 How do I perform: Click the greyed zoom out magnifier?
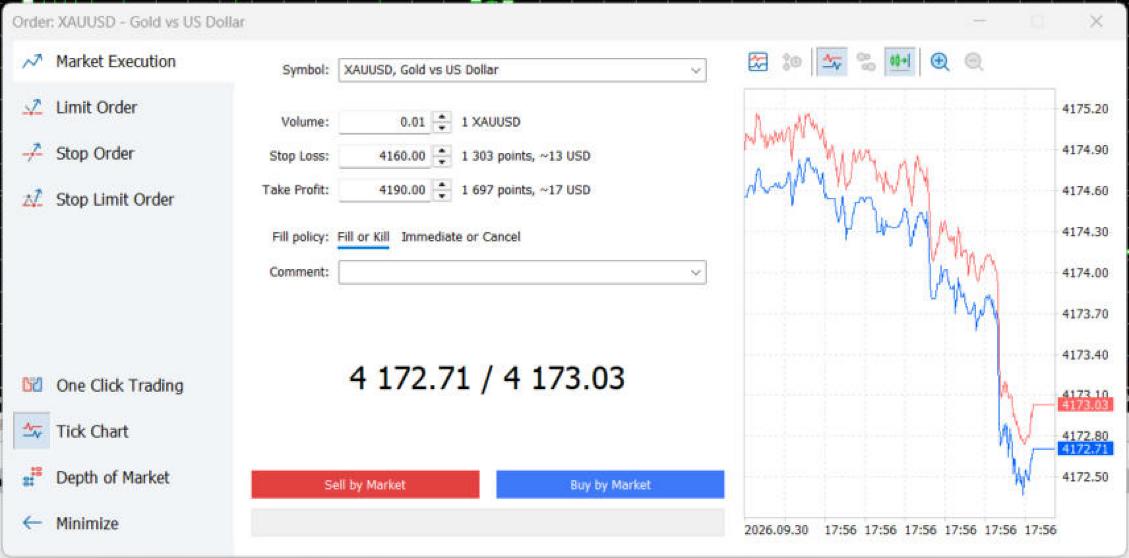973,62
